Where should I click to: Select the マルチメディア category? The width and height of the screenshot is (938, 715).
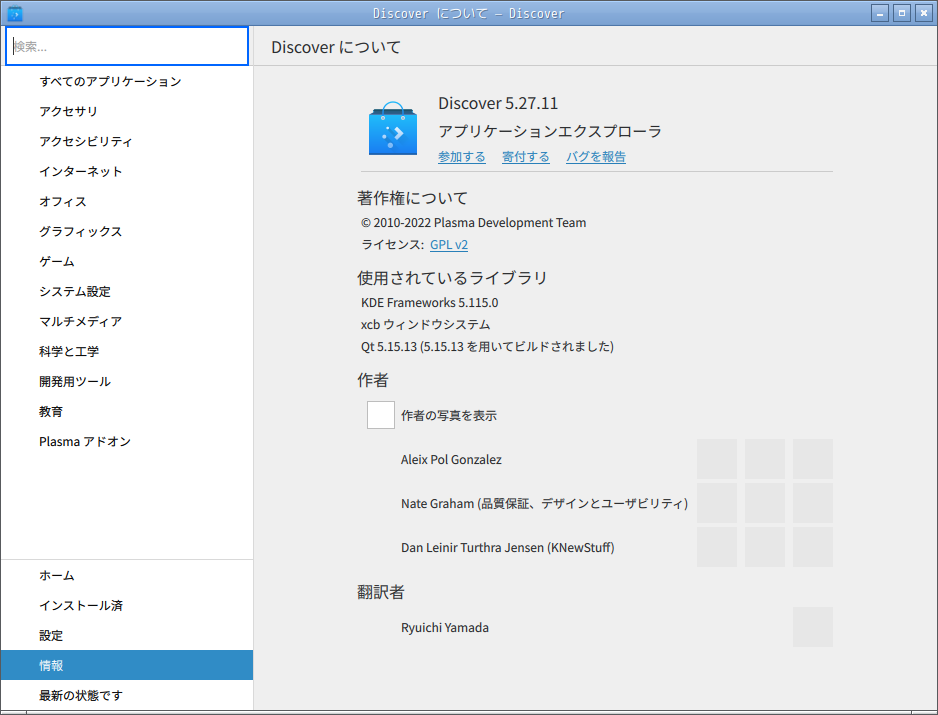click(127, 321)
